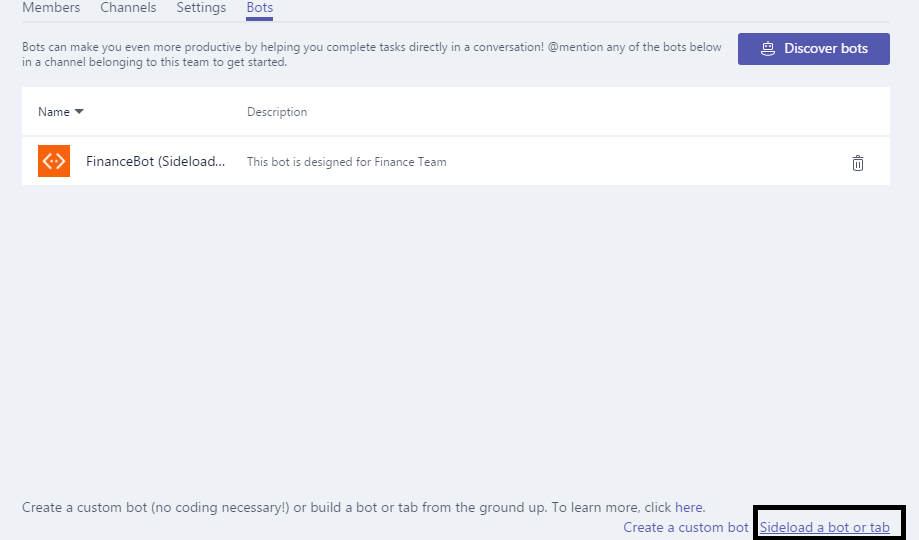The width and height of the screenshot is (919, 540).
Task: Click the Name column header text
Action: pos(54,111)
